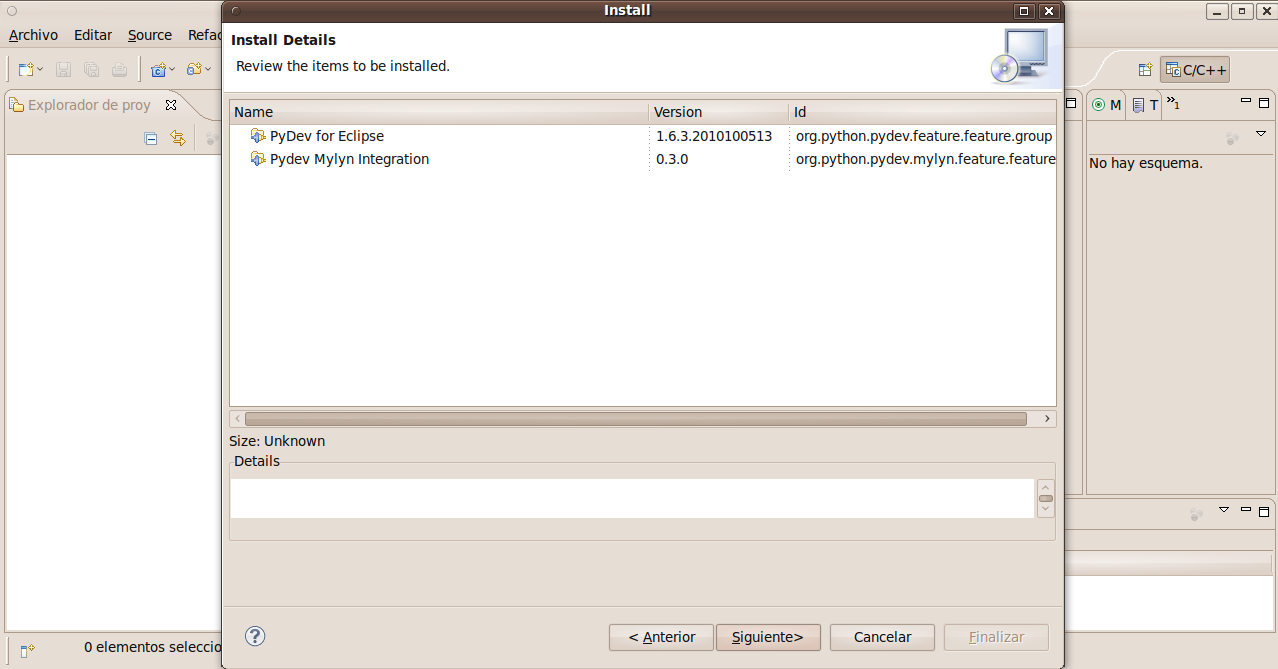
Task: Click version 1.6.3.2010100513 cell
Action: pyautogui.click(x=714, y=136)
